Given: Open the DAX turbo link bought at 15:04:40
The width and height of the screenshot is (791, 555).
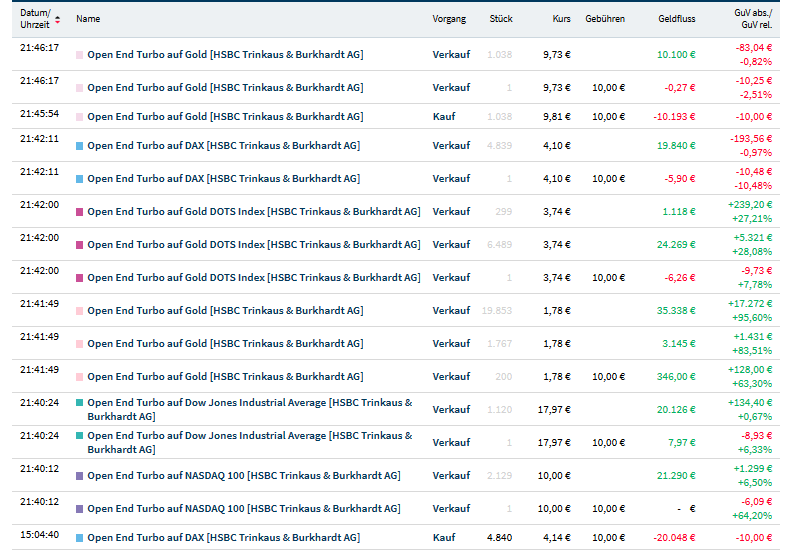Looking at the screenshot, I should [x=223, y=538].
